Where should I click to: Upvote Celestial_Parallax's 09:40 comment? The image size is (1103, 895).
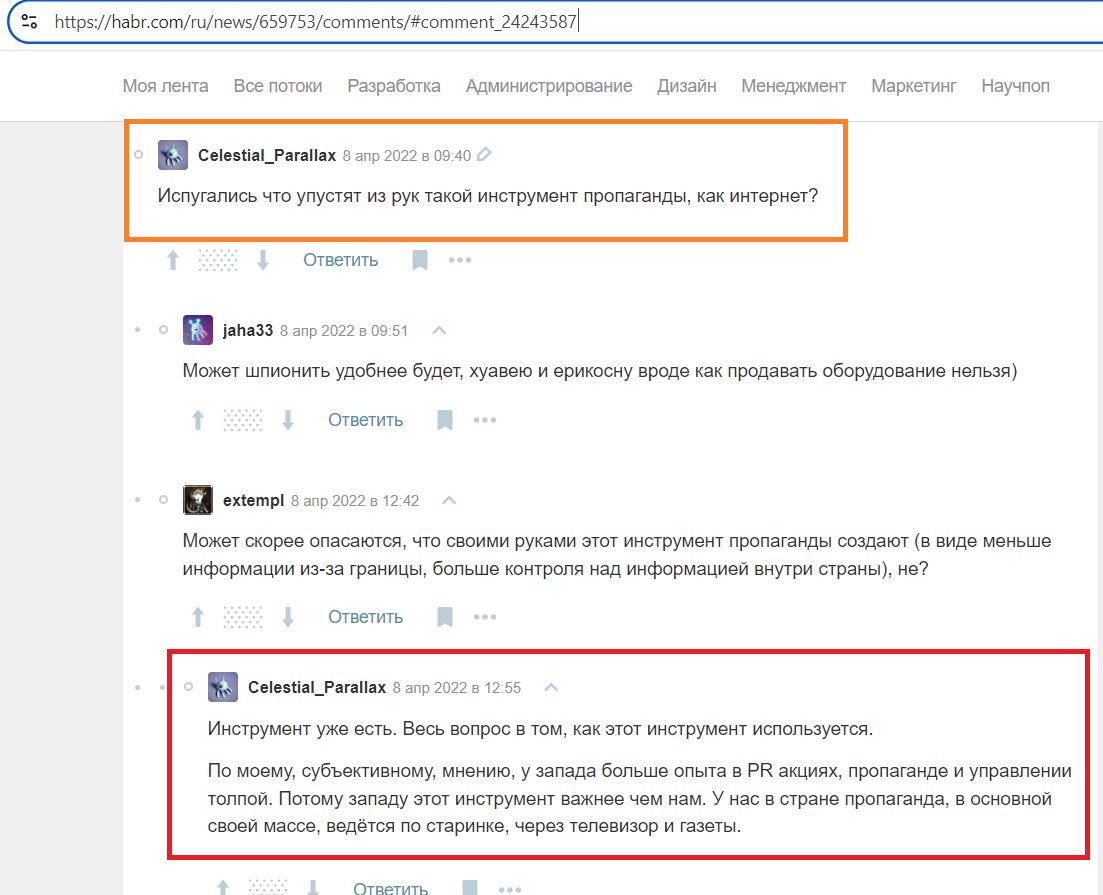[173, 260]
